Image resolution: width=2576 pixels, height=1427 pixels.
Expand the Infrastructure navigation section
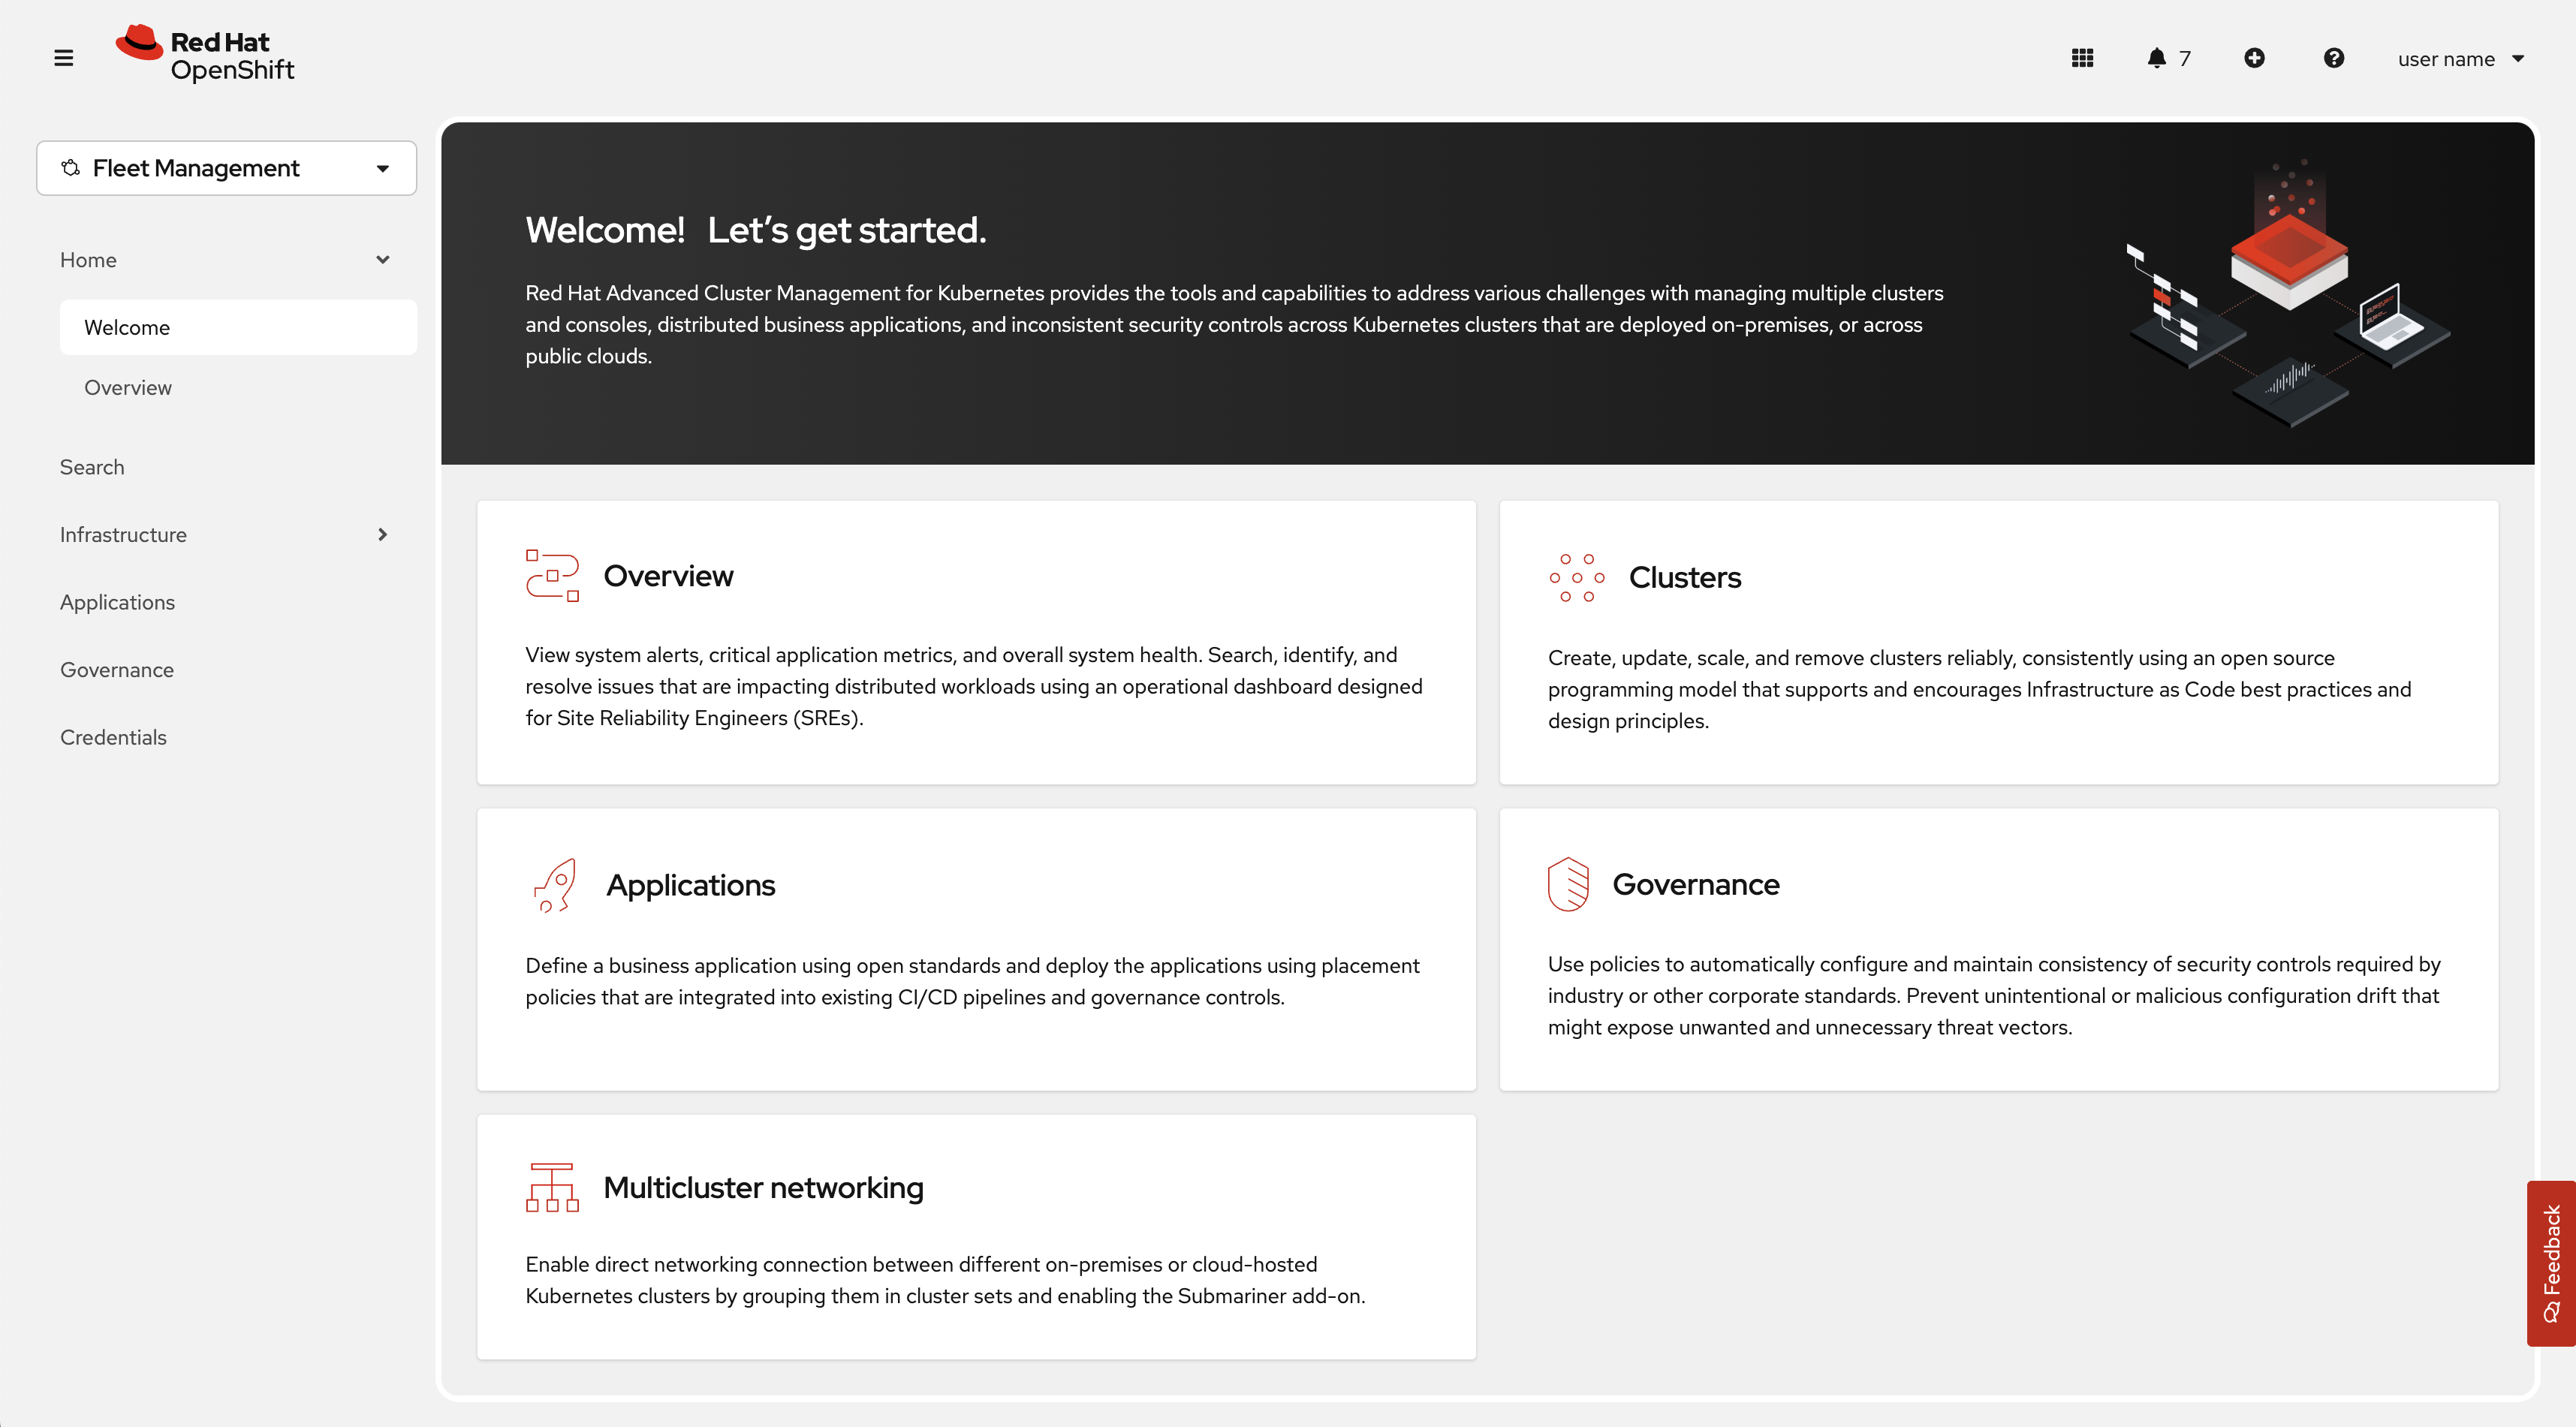[382, 535]
